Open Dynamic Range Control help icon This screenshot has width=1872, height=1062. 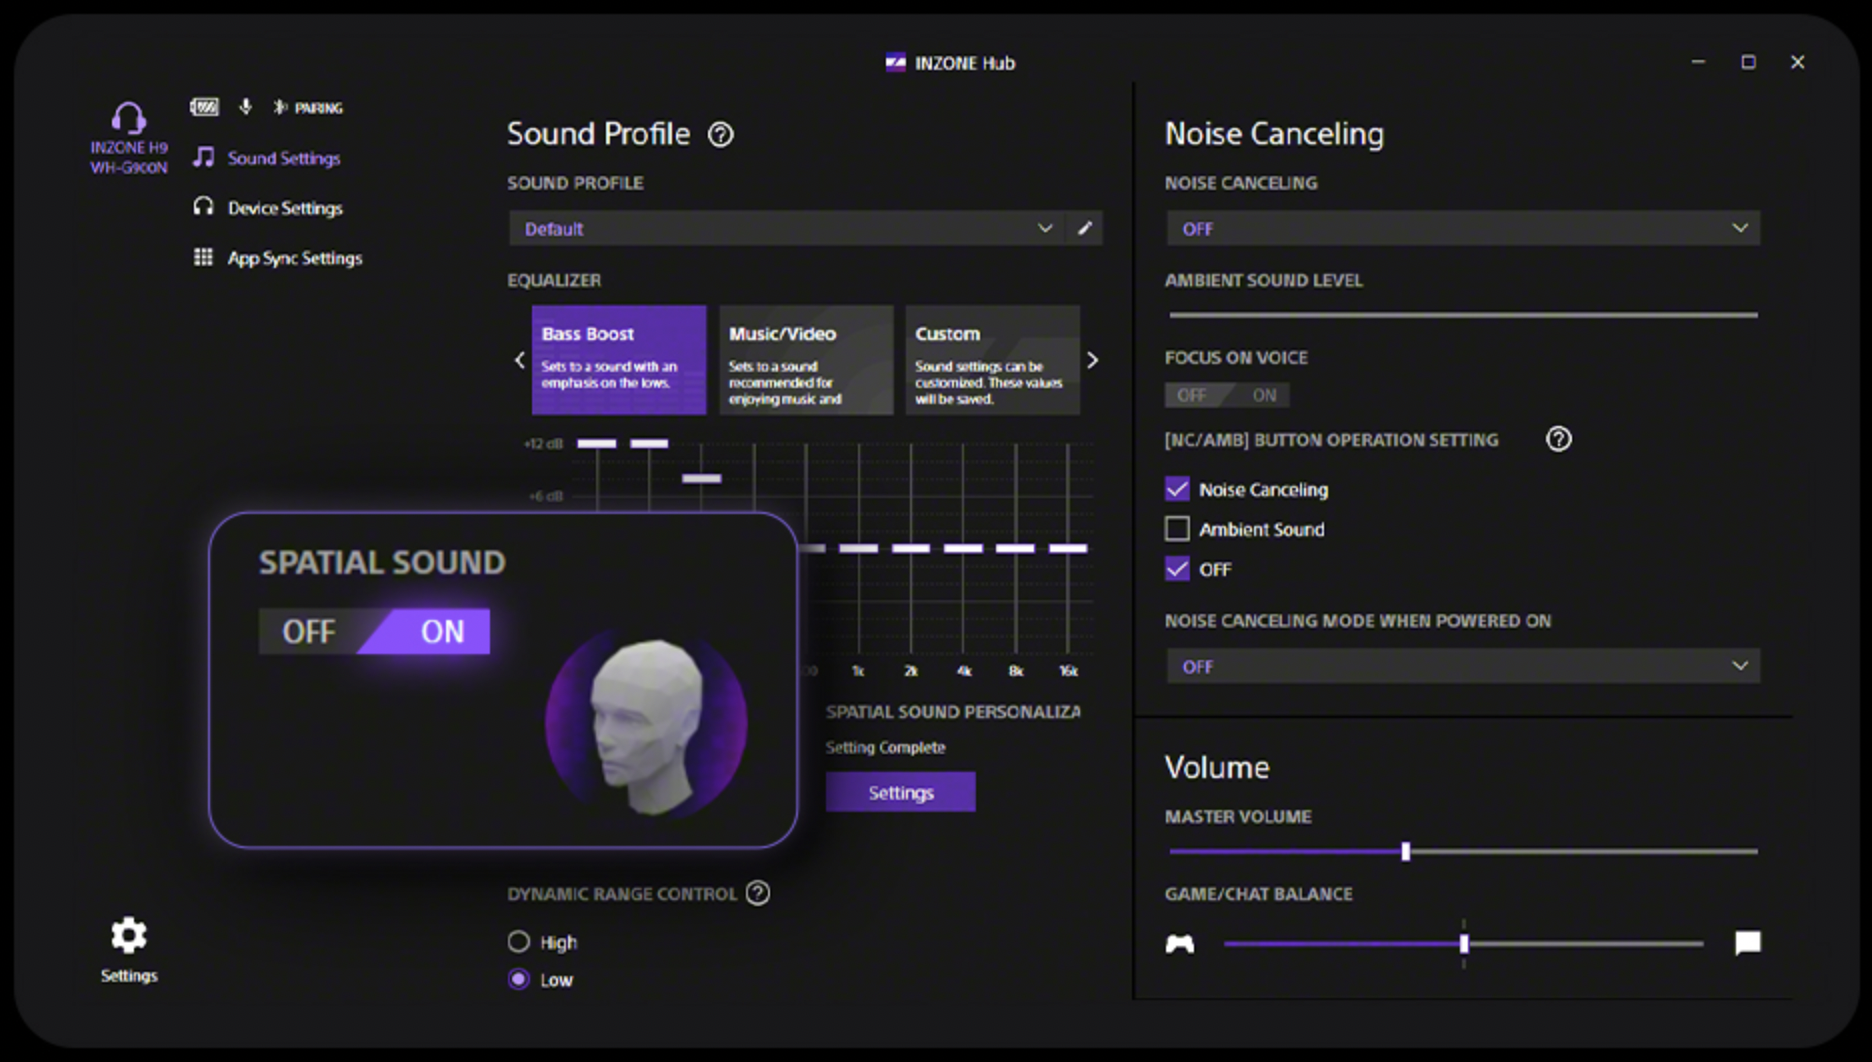coord(758,893)
